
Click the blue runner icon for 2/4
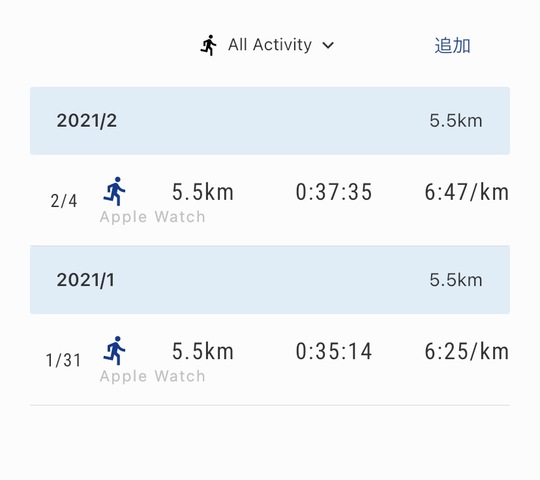click(115, 191)
